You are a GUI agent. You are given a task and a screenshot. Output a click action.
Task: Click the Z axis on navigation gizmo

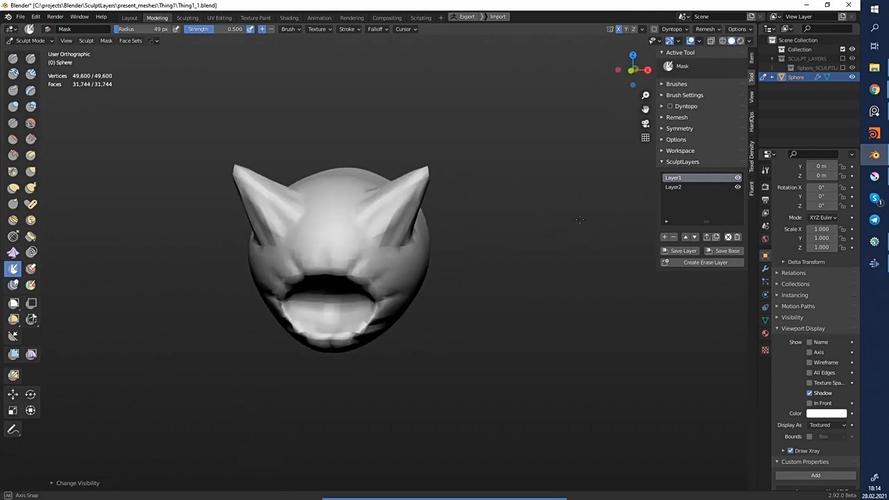pos(633,55)
